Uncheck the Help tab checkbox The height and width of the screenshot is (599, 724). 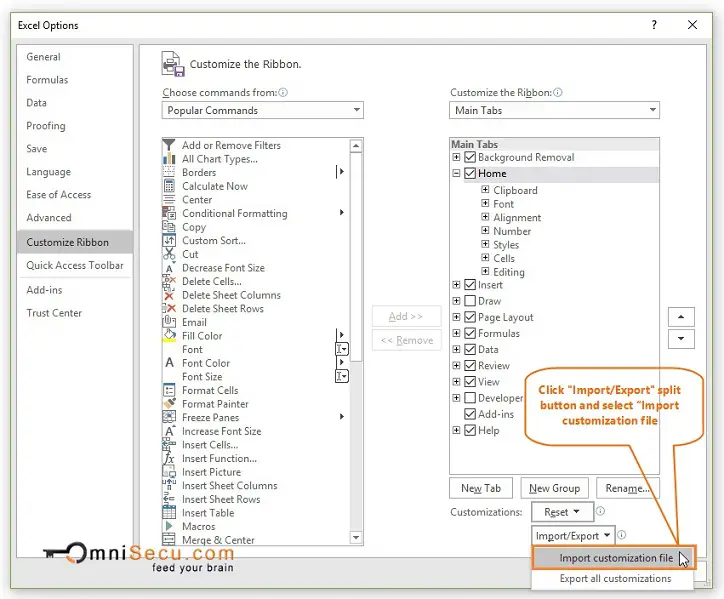tap(470, 430)
